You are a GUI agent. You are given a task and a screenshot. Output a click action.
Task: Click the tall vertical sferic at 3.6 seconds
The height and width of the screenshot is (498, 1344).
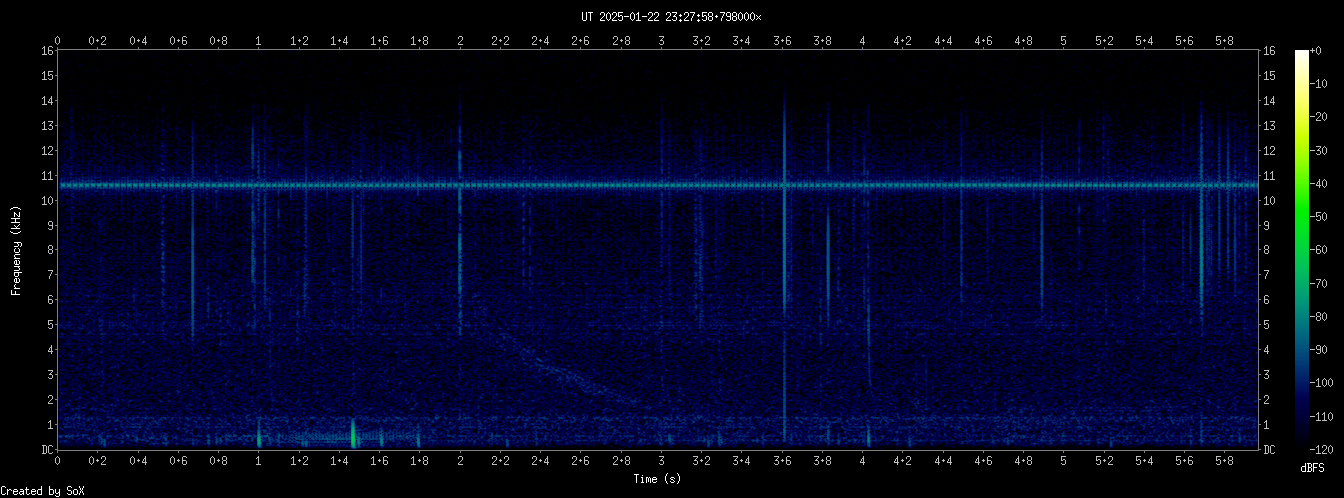click(784, 270)
